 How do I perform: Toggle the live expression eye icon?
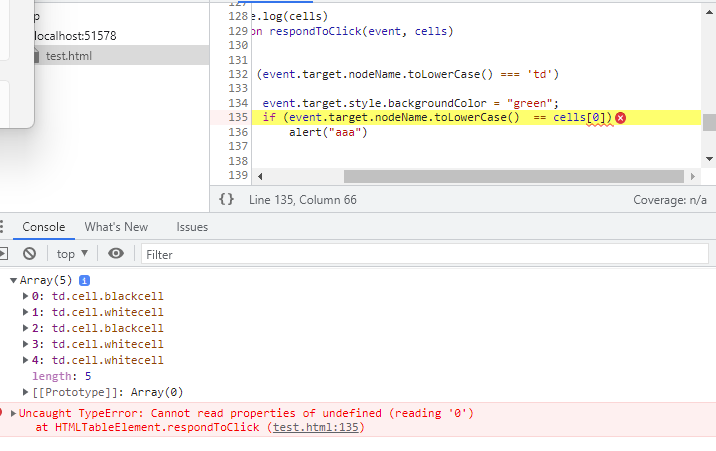pos(116,253)
